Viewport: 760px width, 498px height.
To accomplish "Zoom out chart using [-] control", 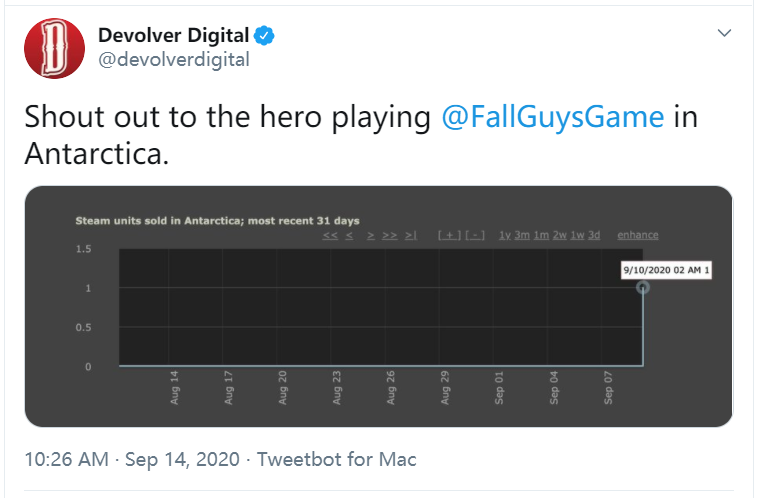I will point(475,235).
